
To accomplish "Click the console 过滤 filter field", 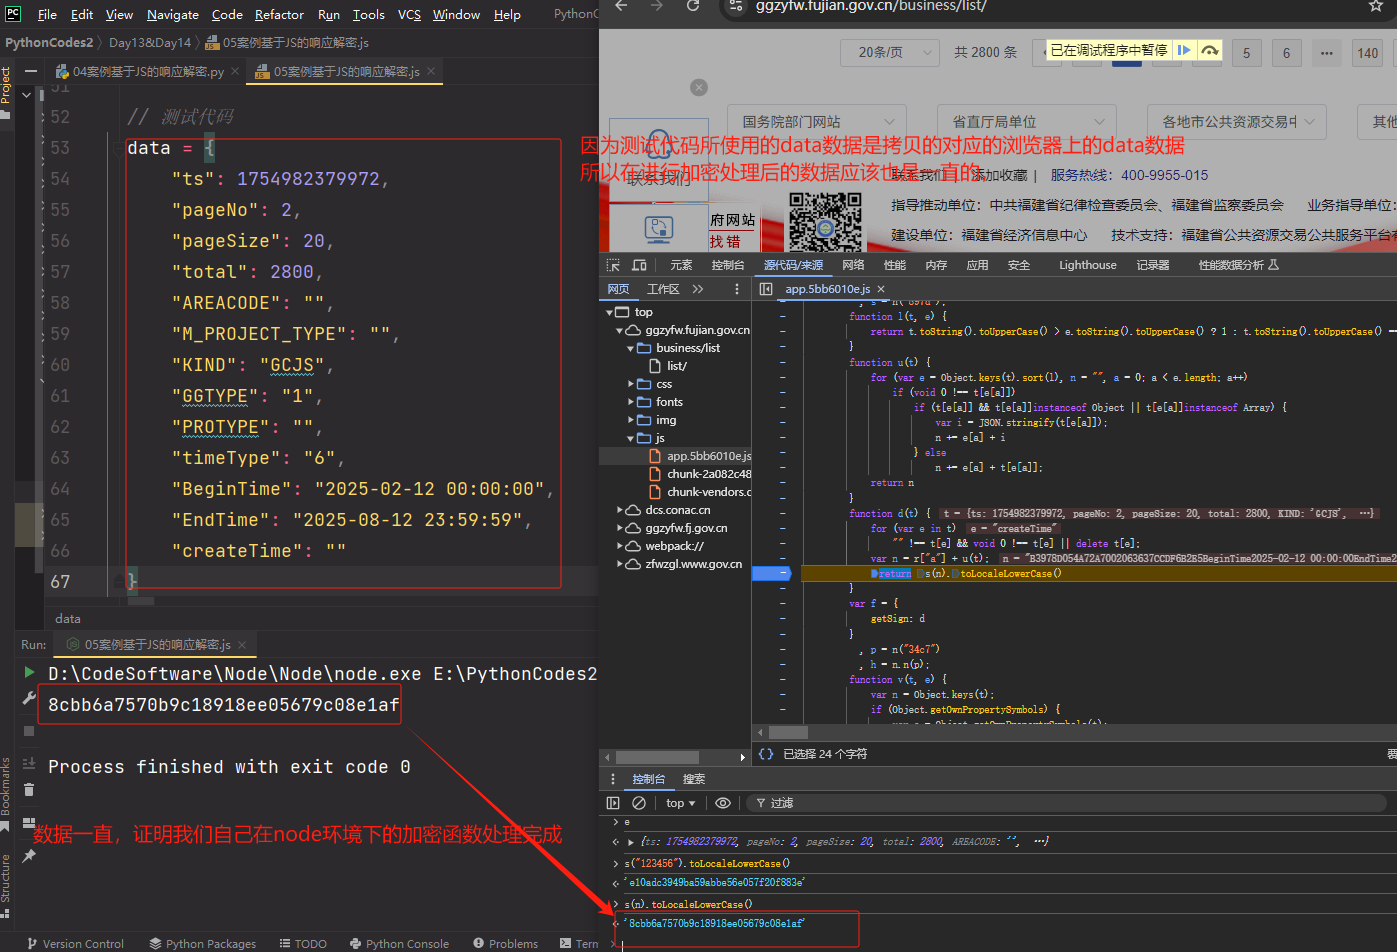I will (x=1069, y=803).
